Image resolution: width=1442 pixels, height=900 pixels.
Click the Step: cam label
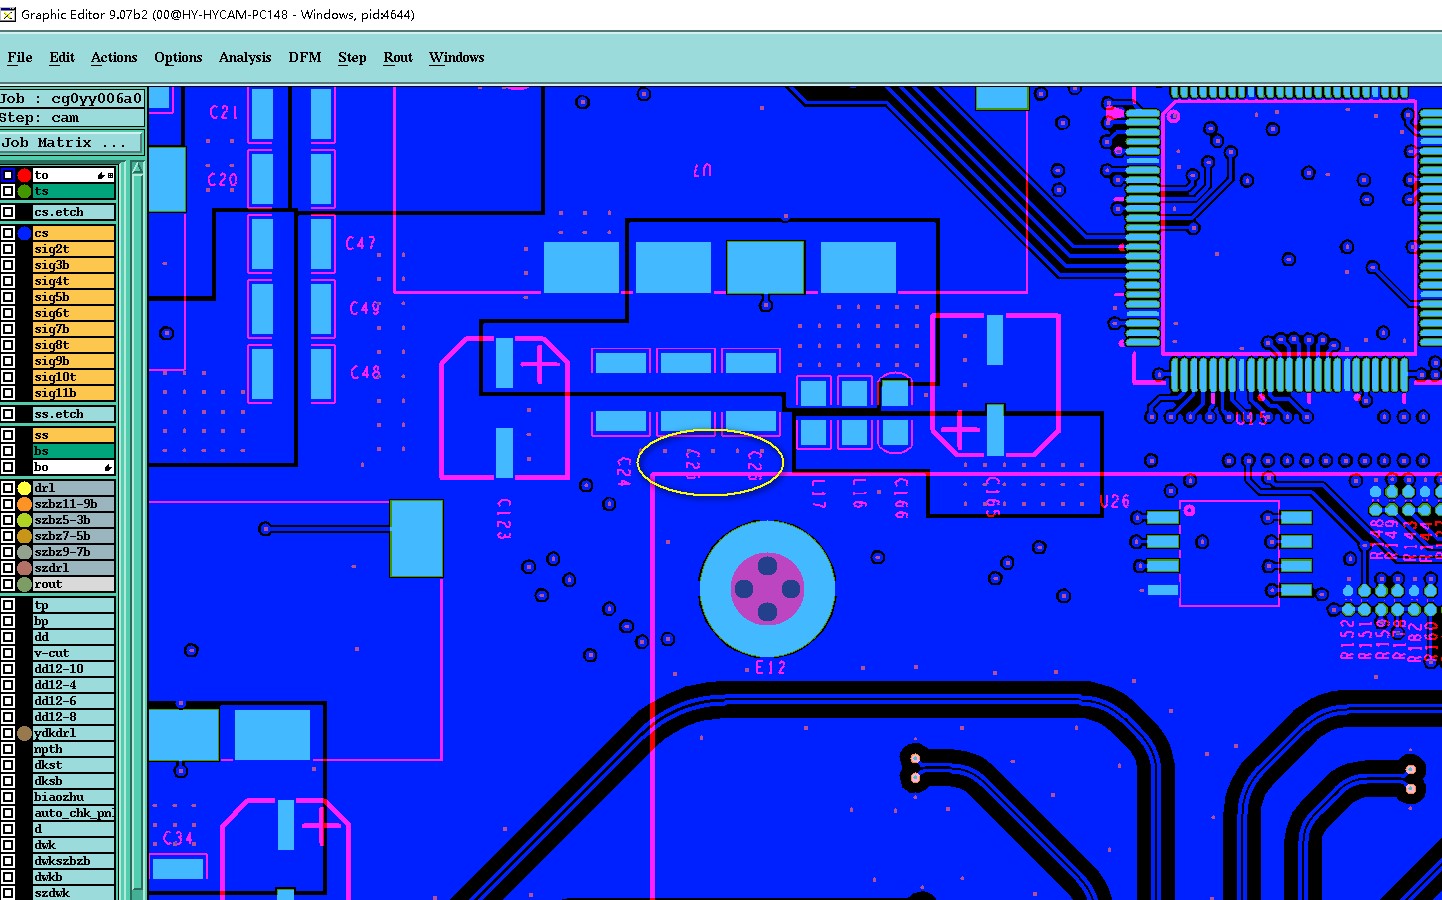[x=72, y=118]
